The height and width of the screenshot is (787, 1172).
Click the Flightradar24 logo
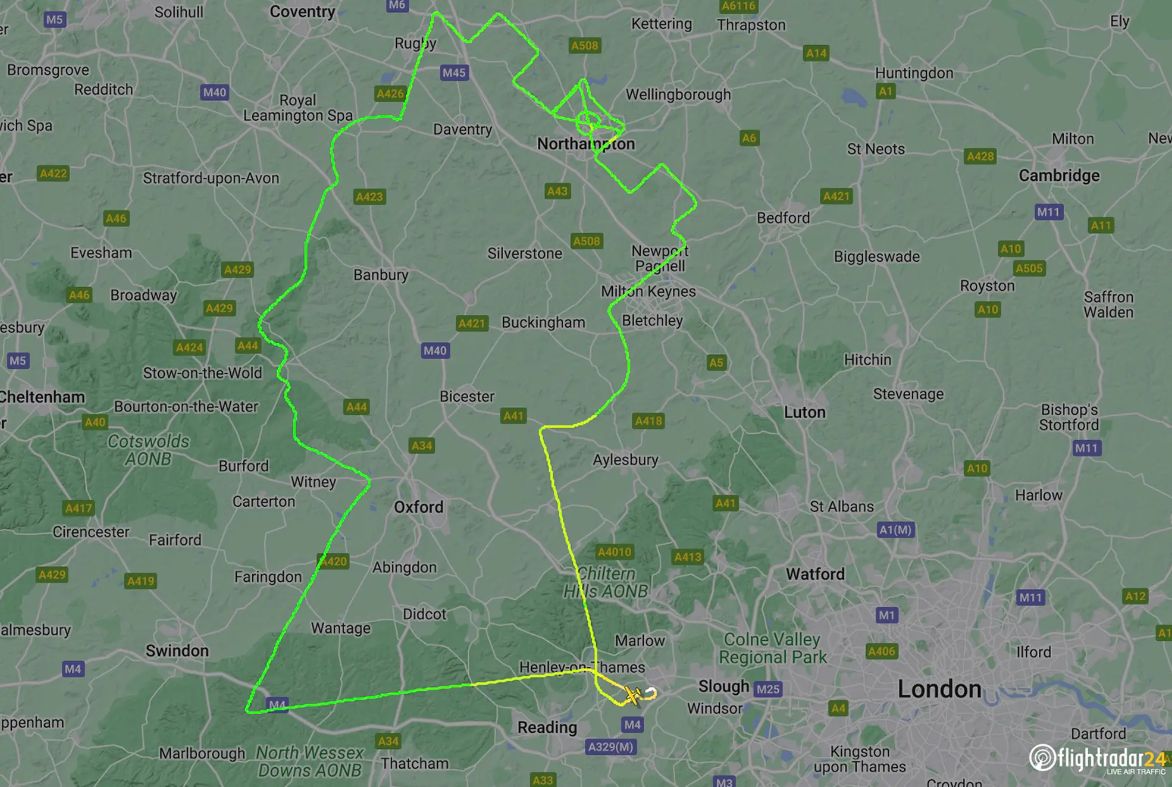coord(1097,759)
